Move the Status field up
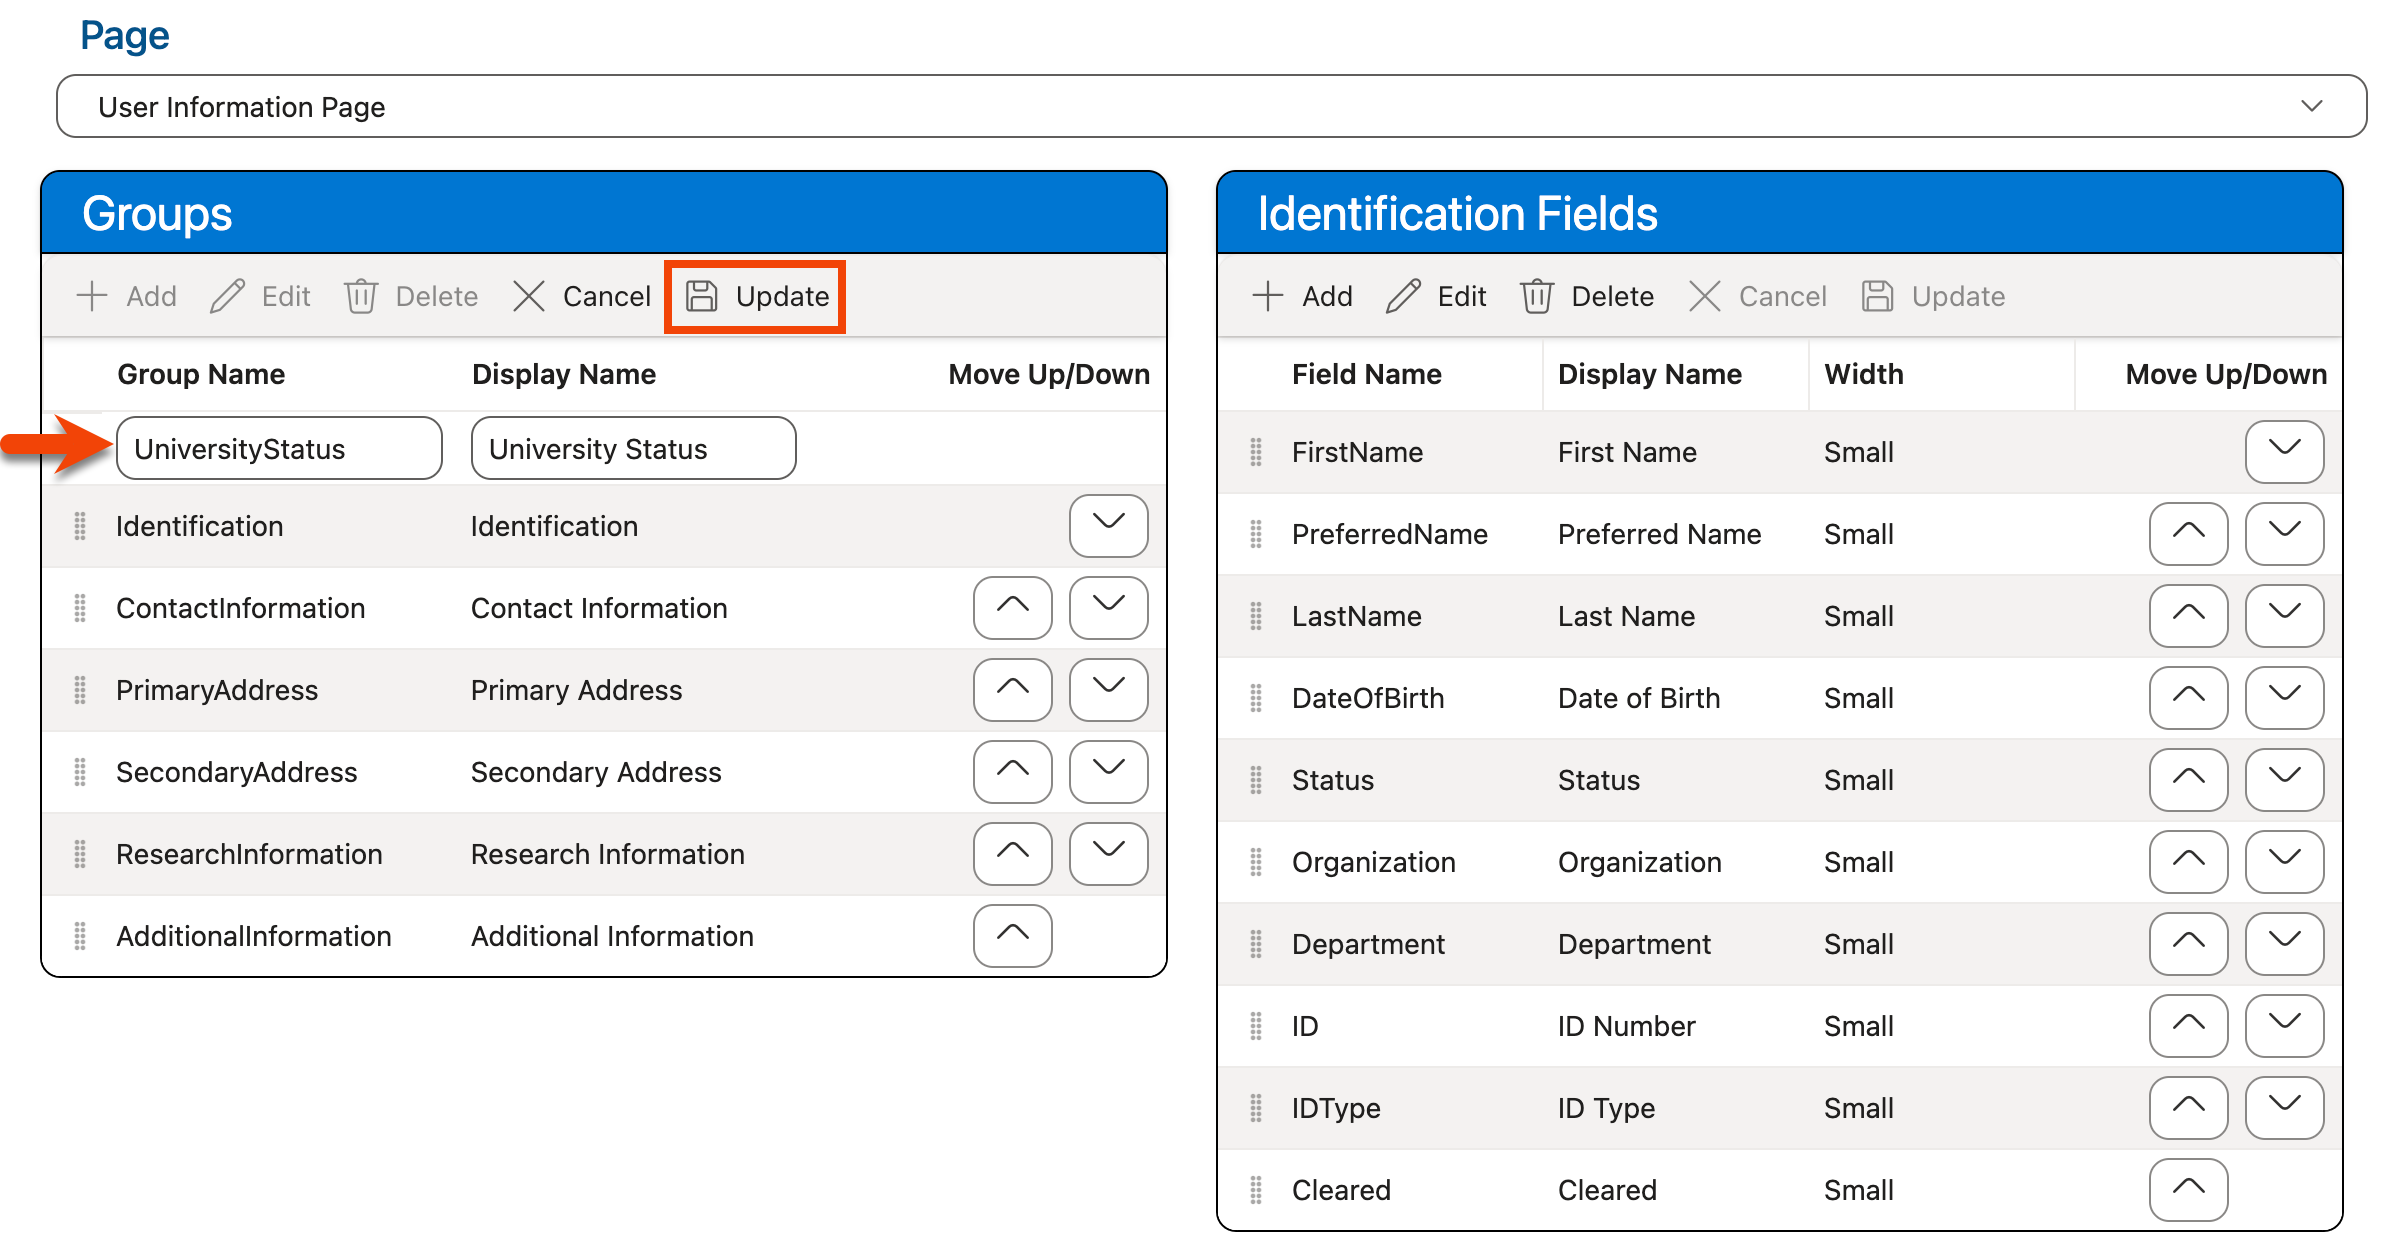The height and width of the screenshot is (1256, 2396). click(2188, 780)
